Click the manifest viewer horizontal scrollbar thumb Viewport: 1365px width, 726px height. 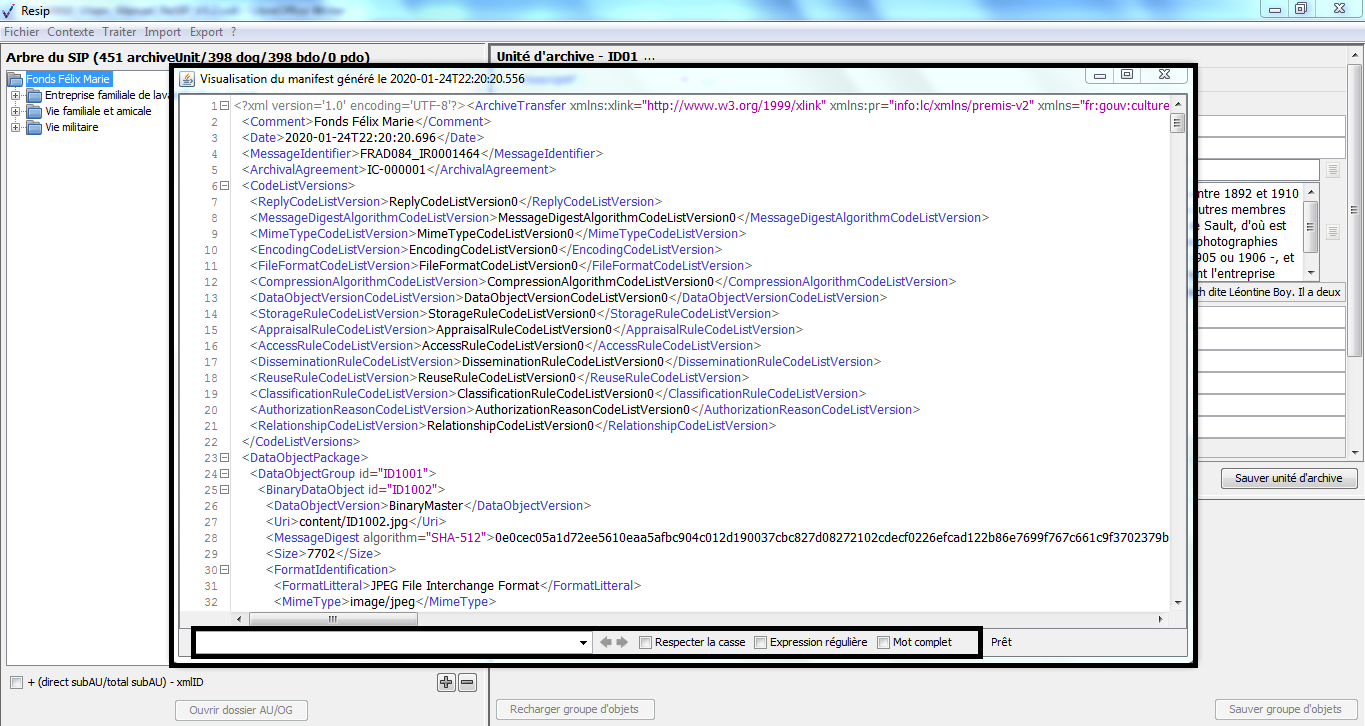click(x=330, y=619)
